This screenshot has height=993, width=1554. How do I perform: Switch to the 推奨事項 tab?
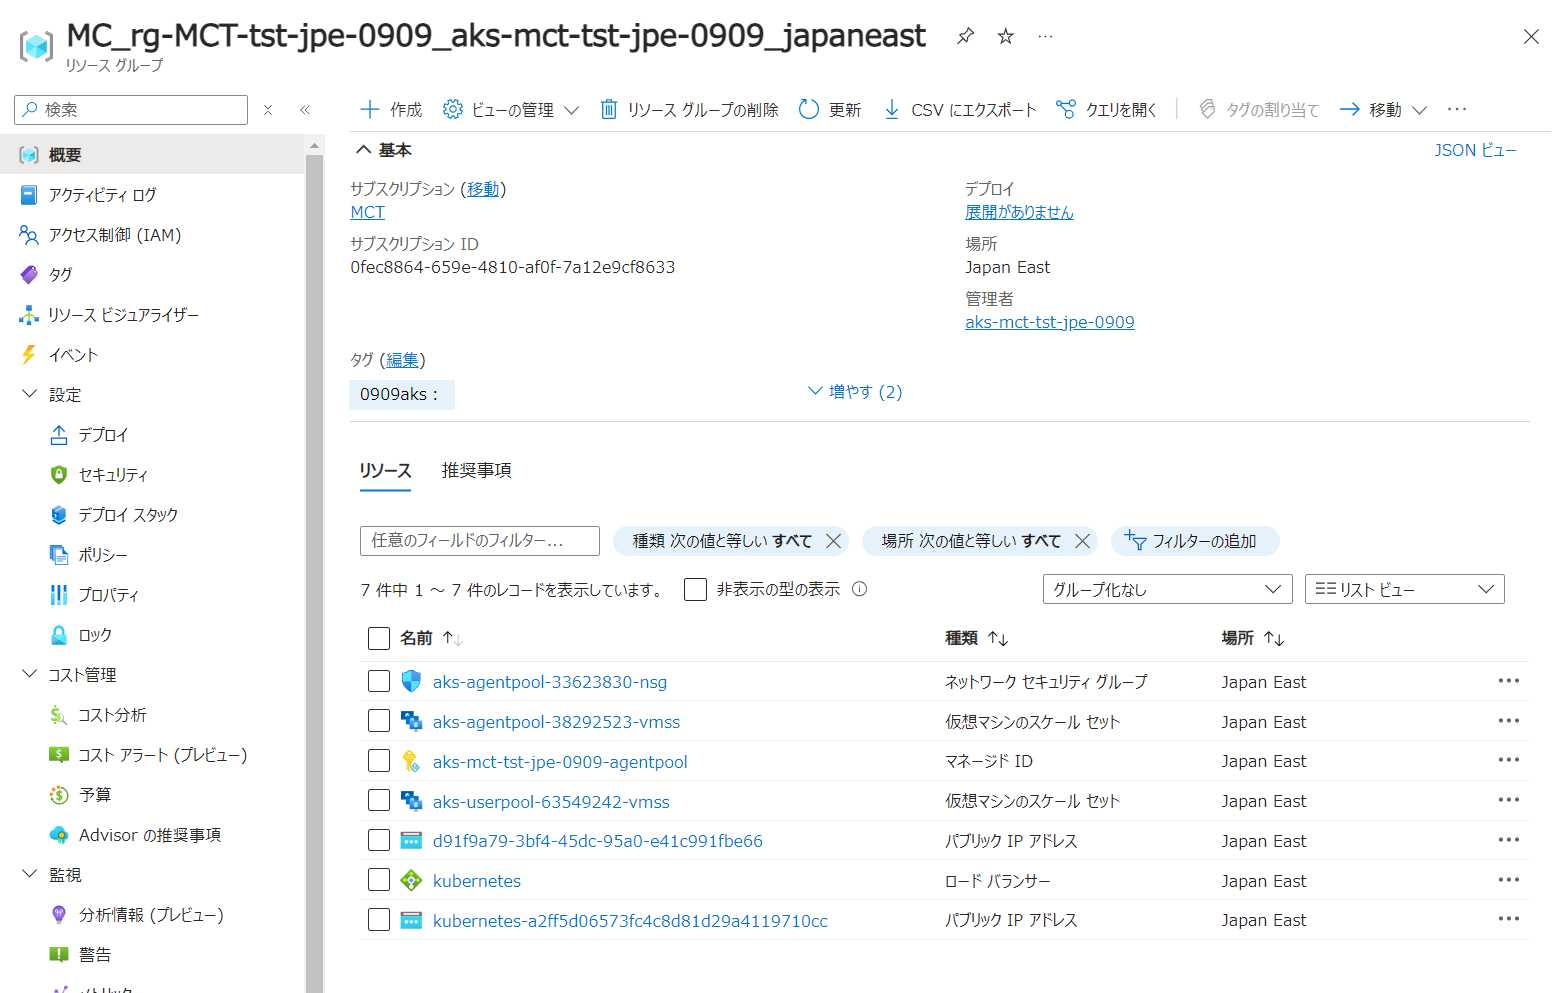pos(477,470)
